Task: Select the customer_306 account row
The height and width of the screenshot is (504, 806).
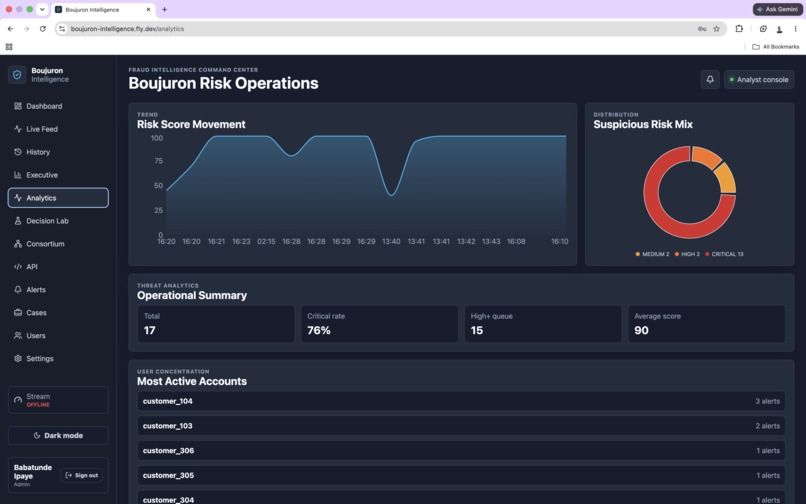Action: click(461, 451)
